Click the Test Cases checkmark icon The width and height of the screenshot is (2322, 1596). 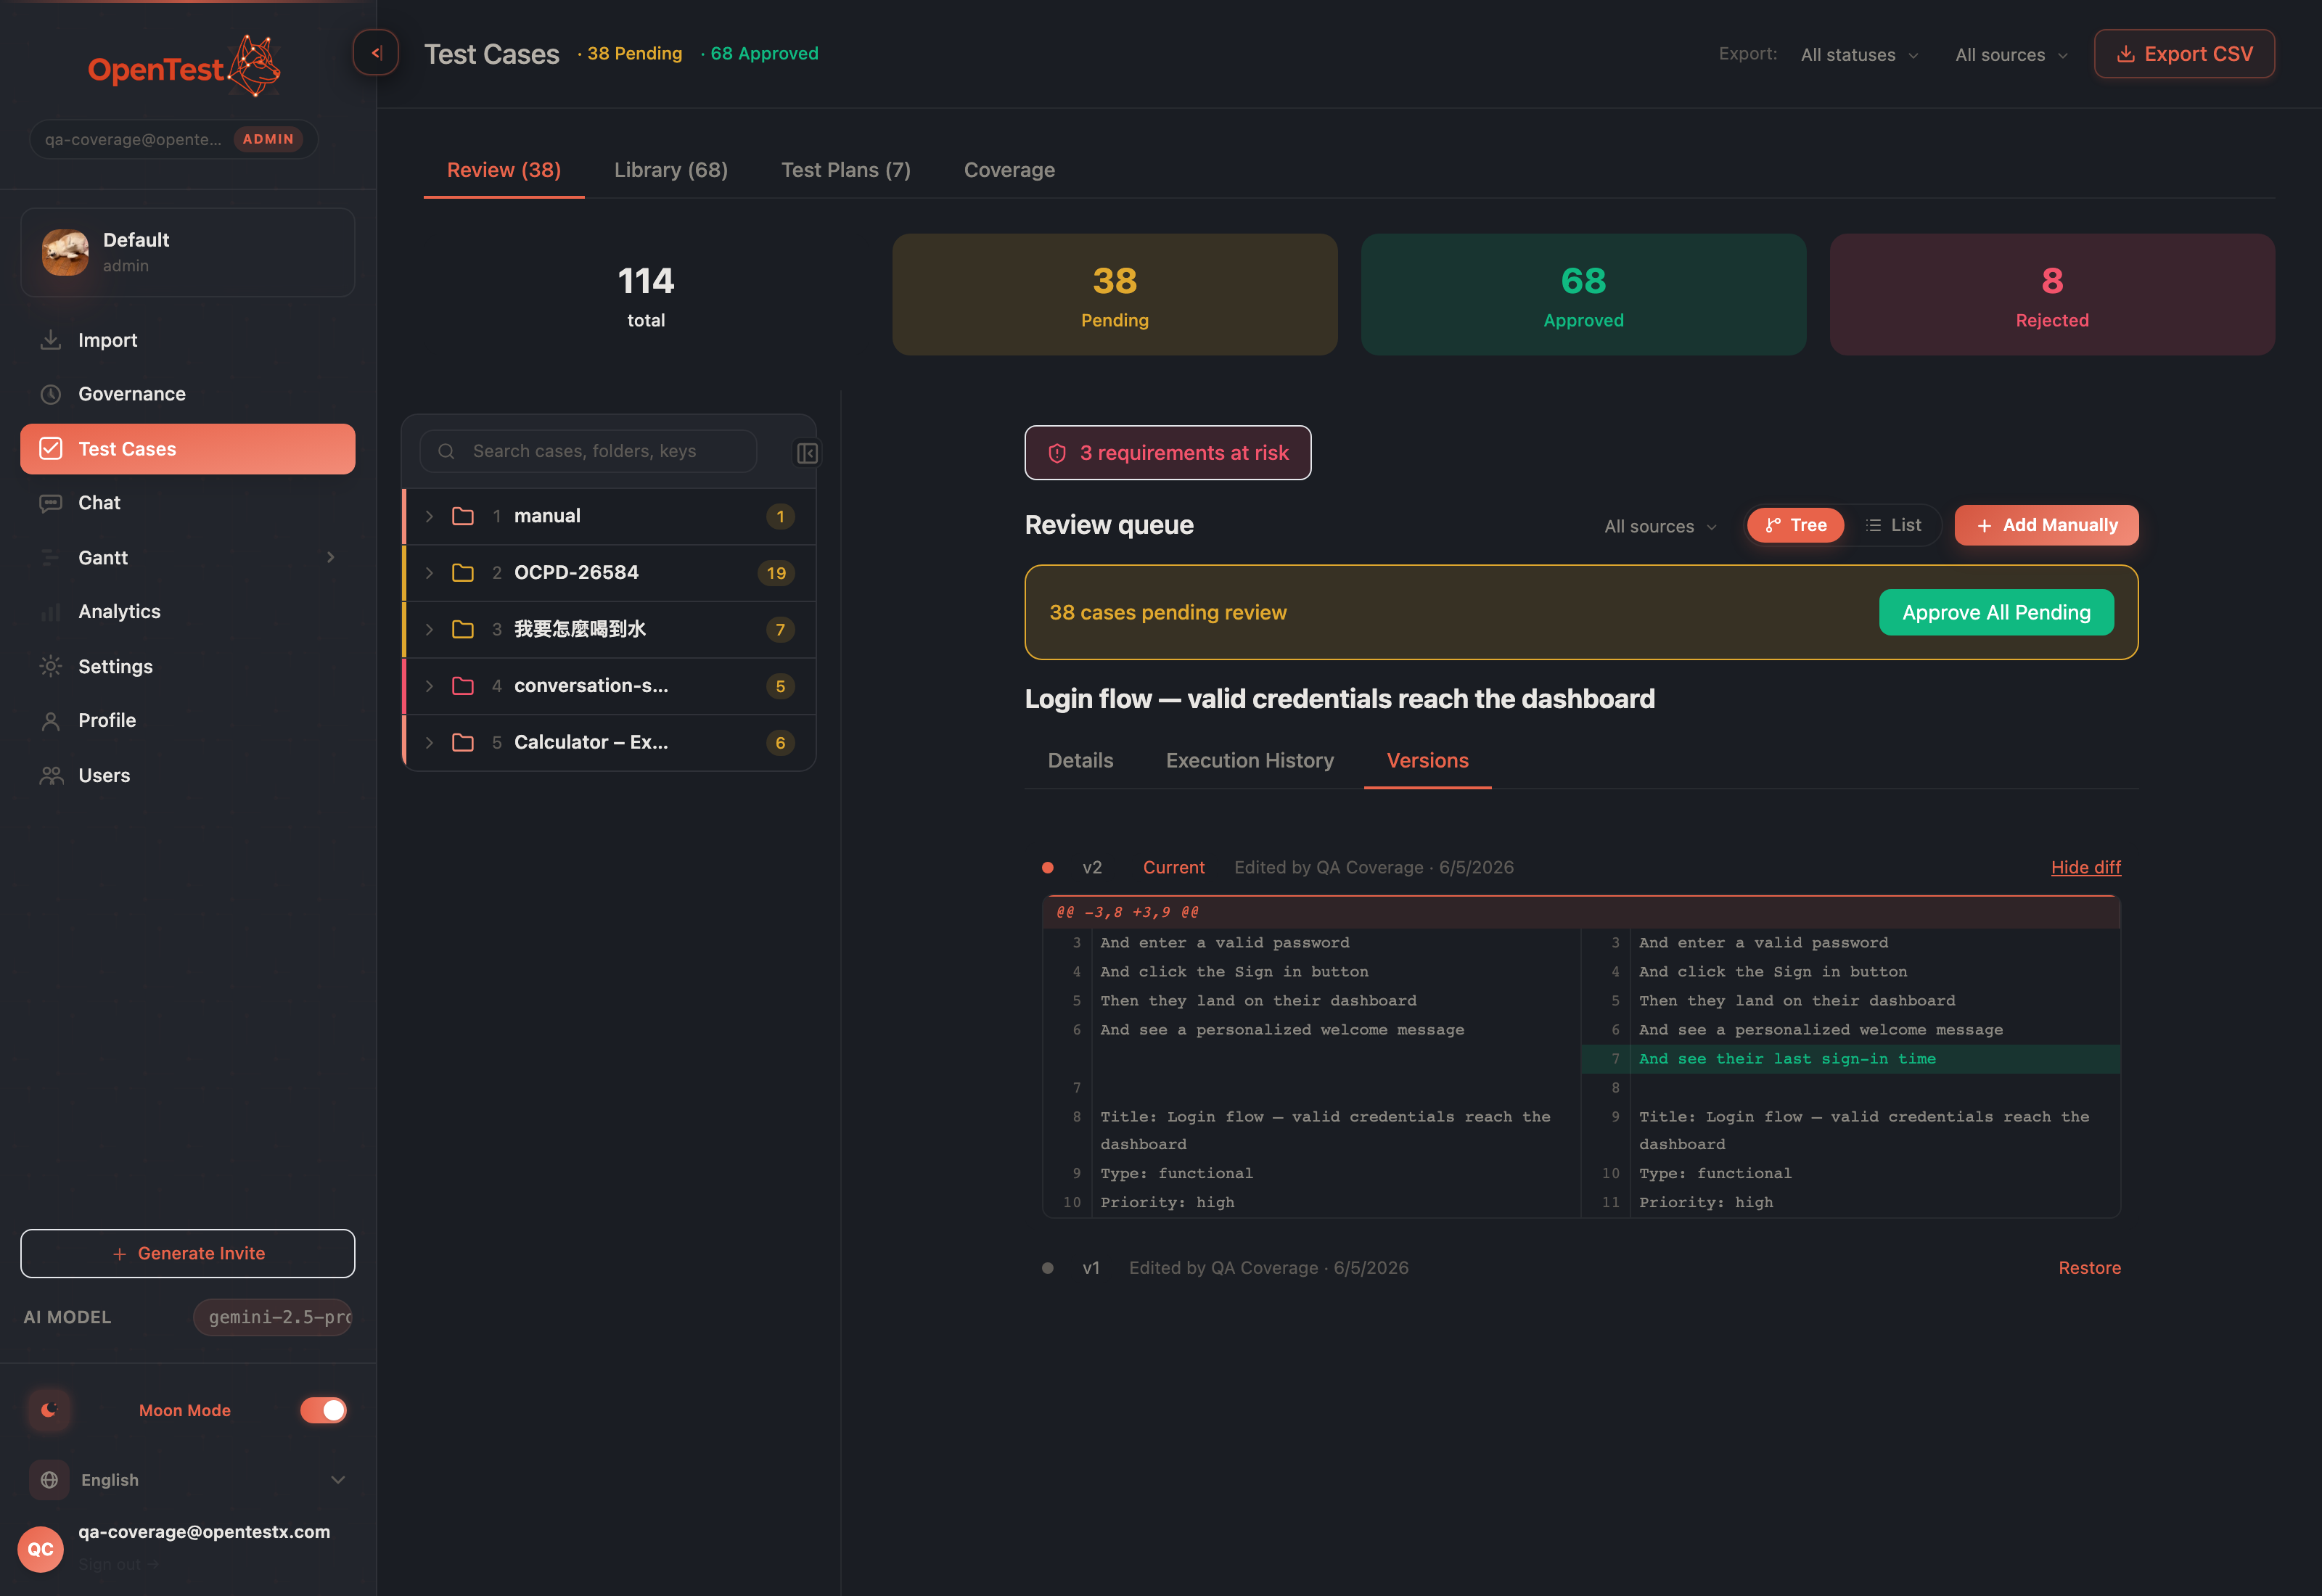[50, 449]
